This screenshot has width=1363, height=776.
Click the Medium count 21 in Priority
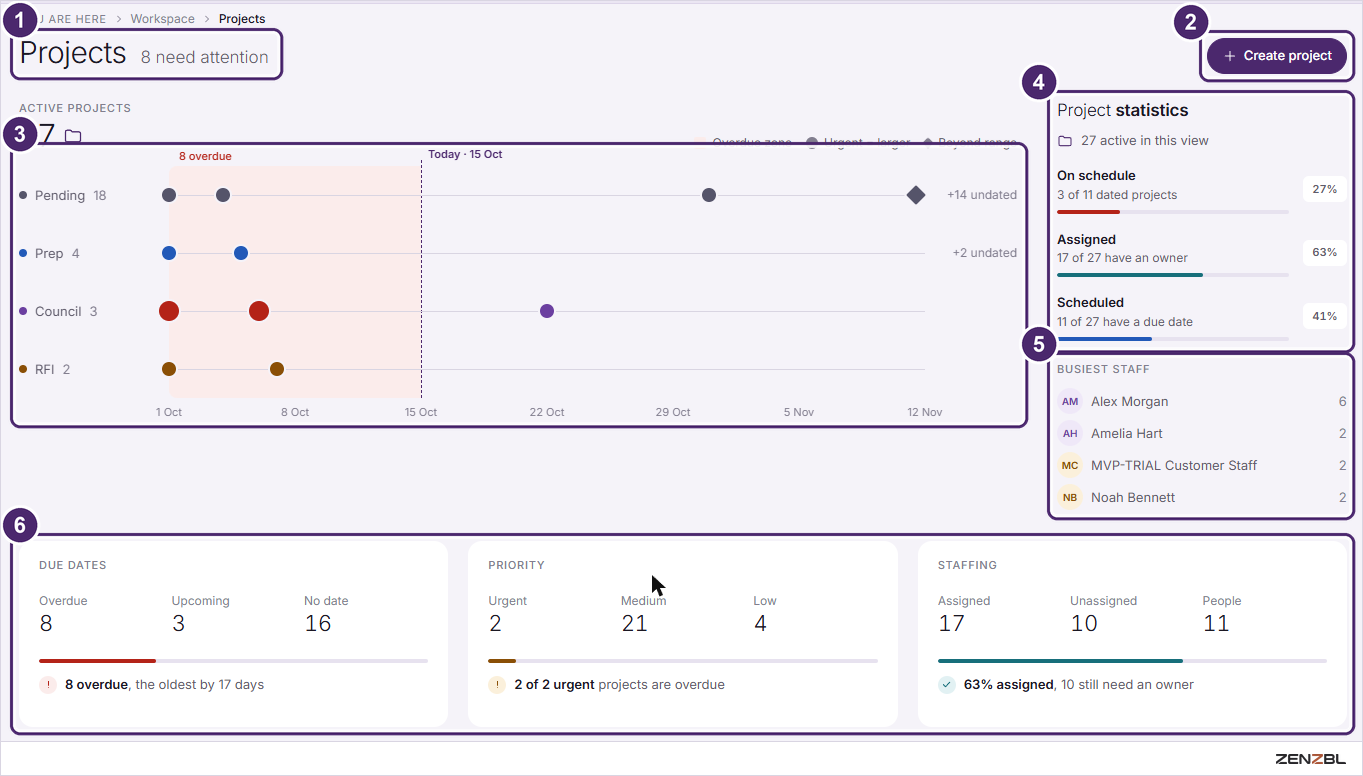pyautogui.click(x=634, y=624)
